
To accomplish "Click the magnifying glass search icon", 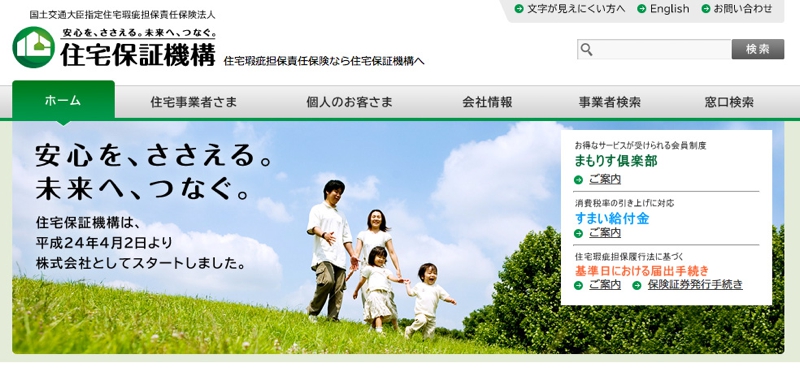I will (587, 49).
